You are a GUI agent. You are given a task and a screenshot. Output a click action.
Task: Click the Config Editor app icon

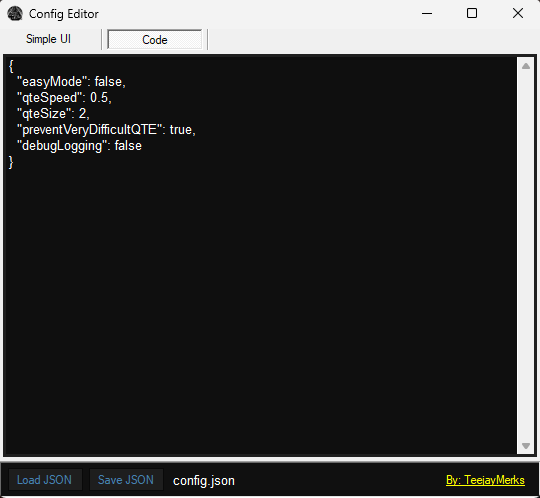[x=15, y=14]
